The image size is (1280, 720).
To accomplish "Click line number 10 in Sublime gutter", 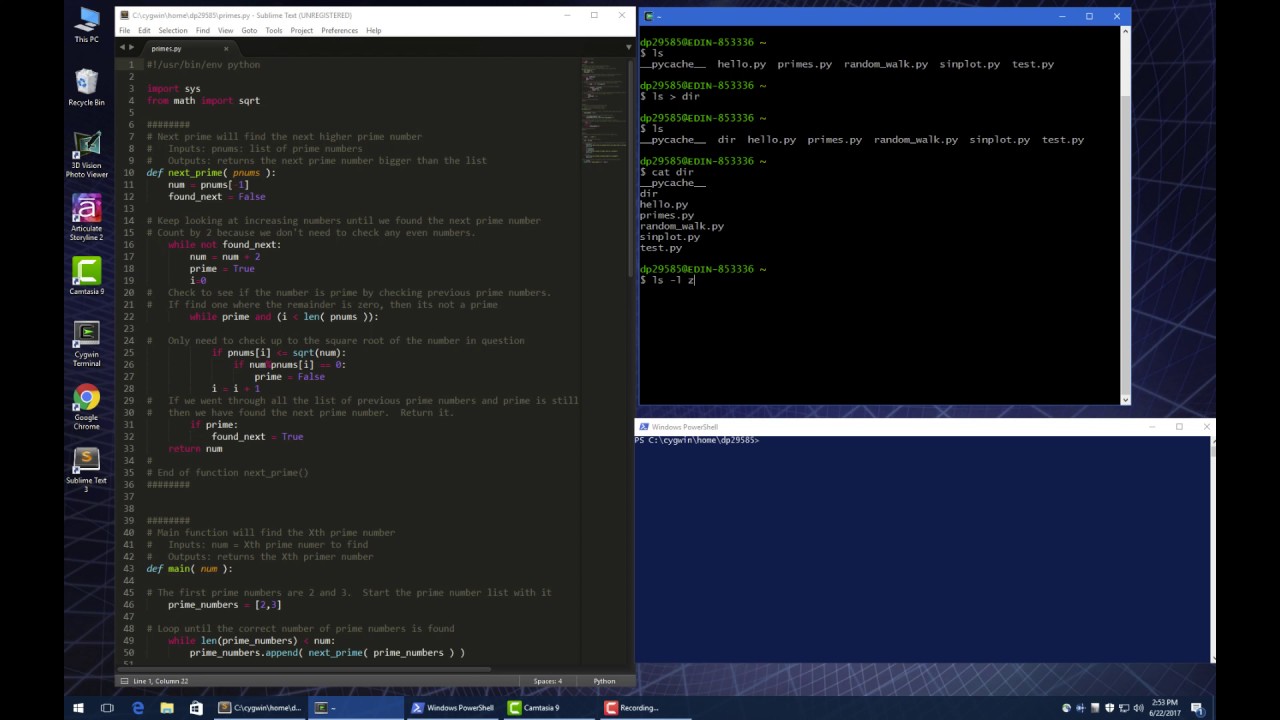I will click(129, 172).
